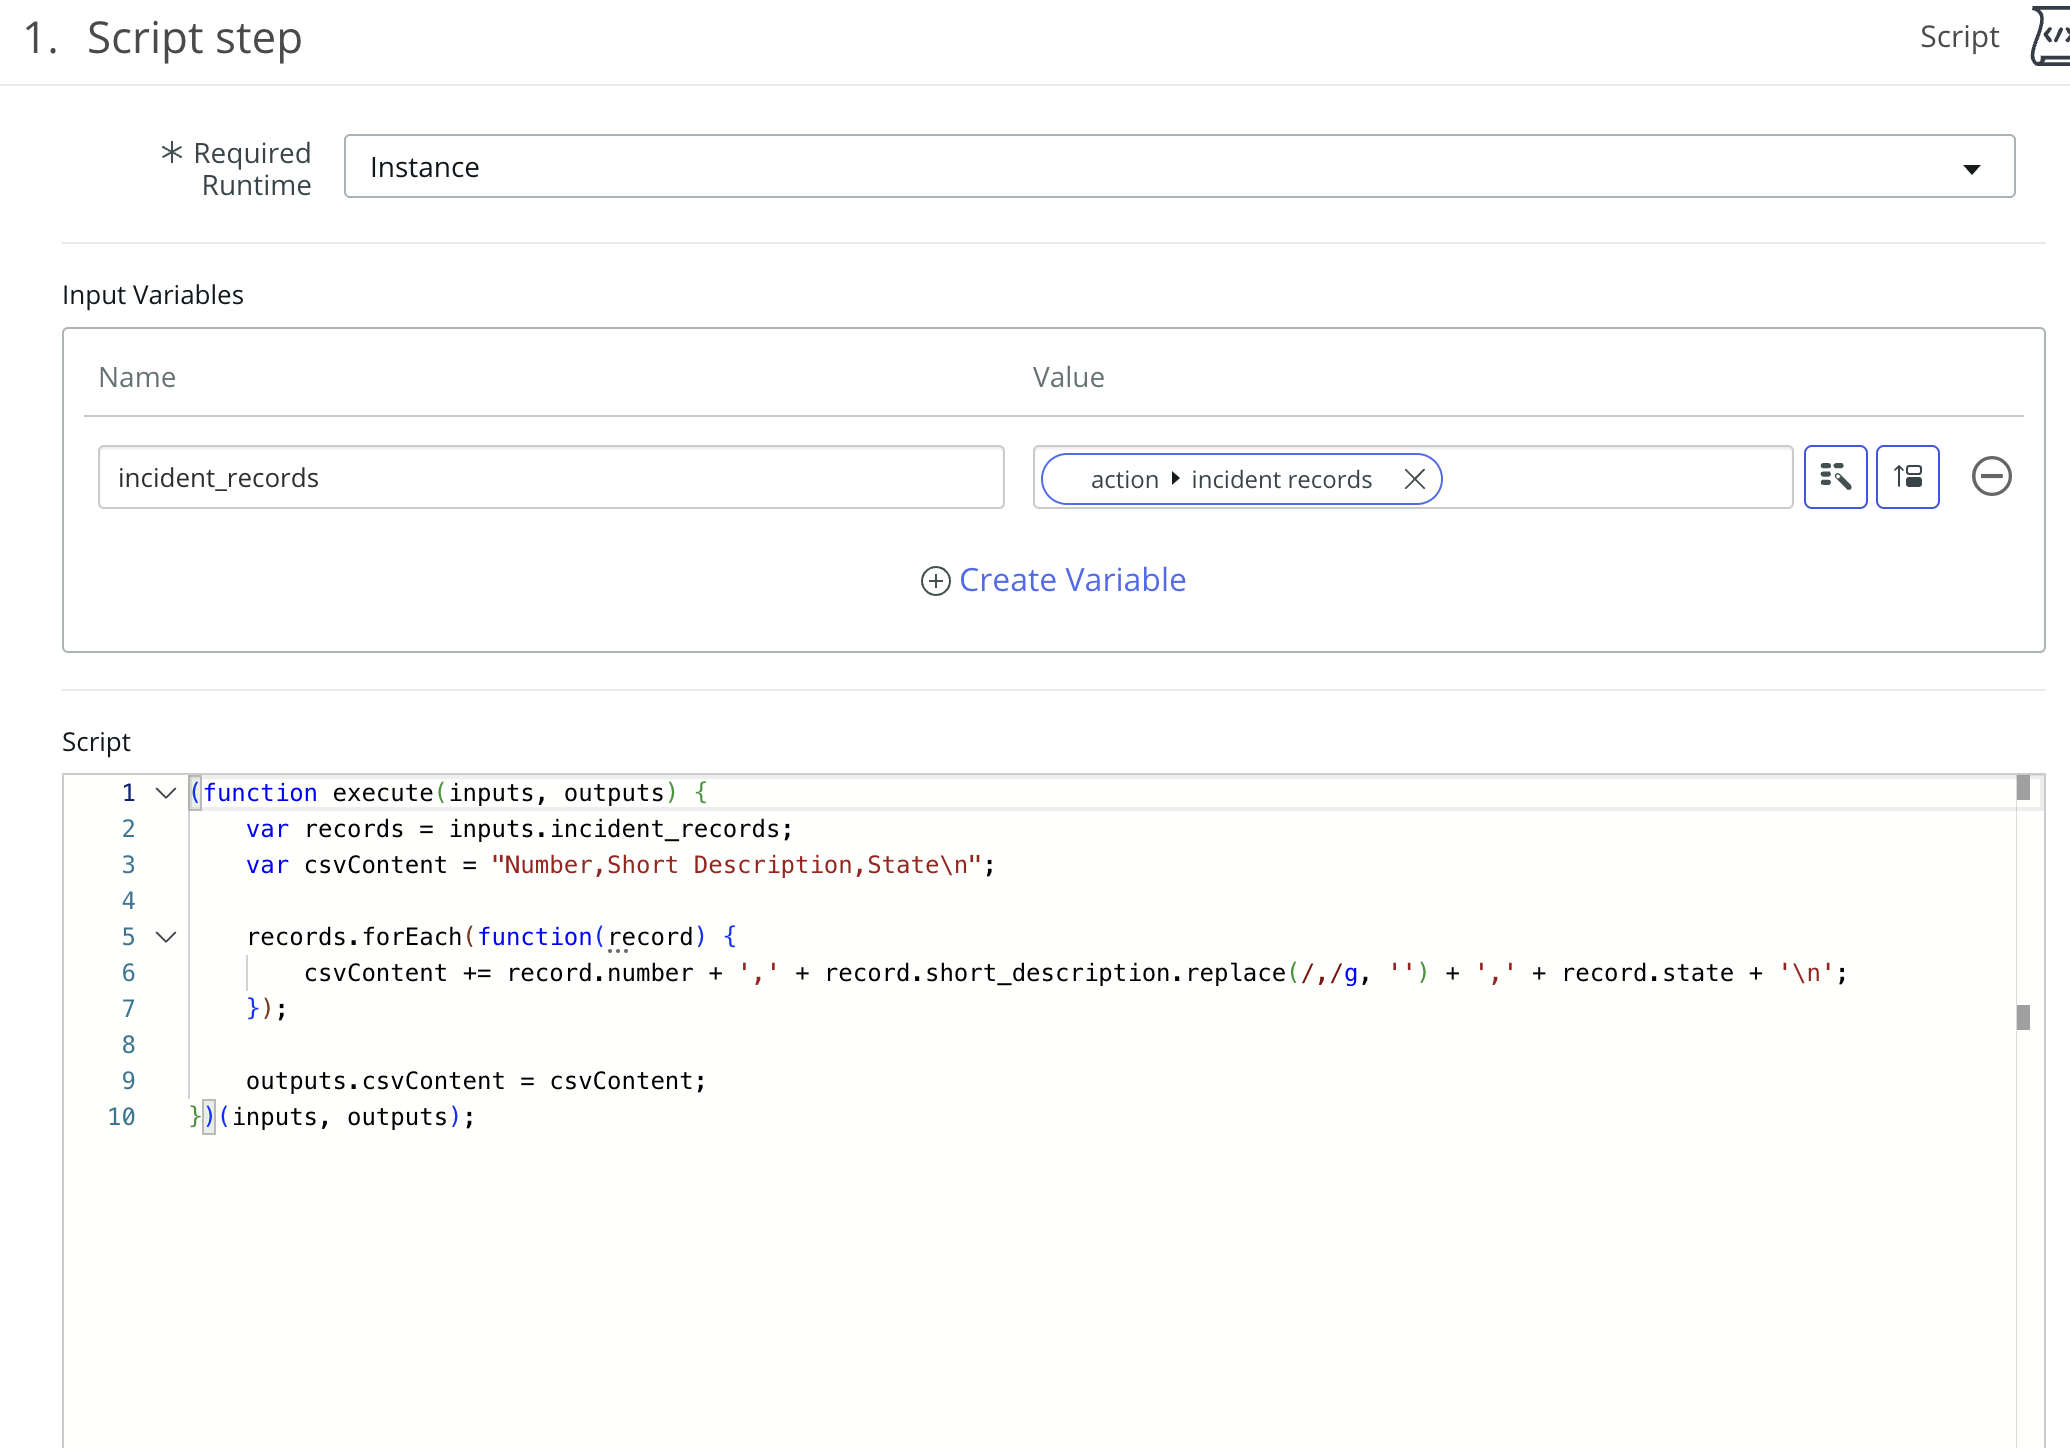
Task: Click the inline script toggle icon
Action: (1907, 477)
